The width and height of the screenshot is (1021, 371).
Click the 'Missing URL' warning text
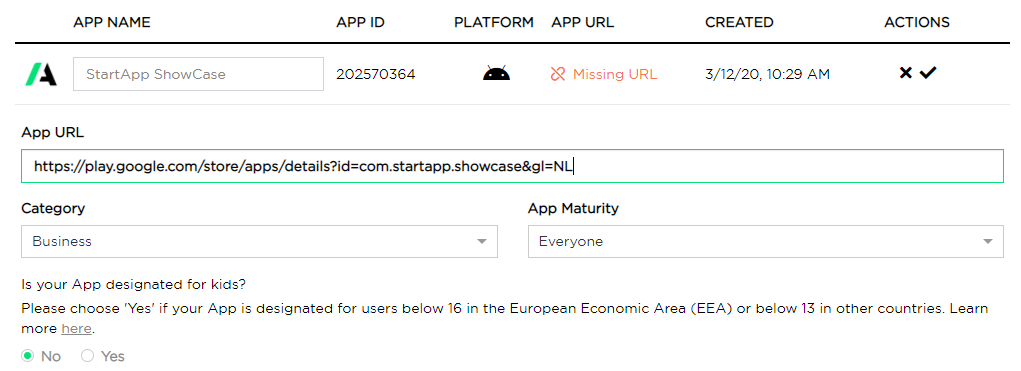[615, 74]
